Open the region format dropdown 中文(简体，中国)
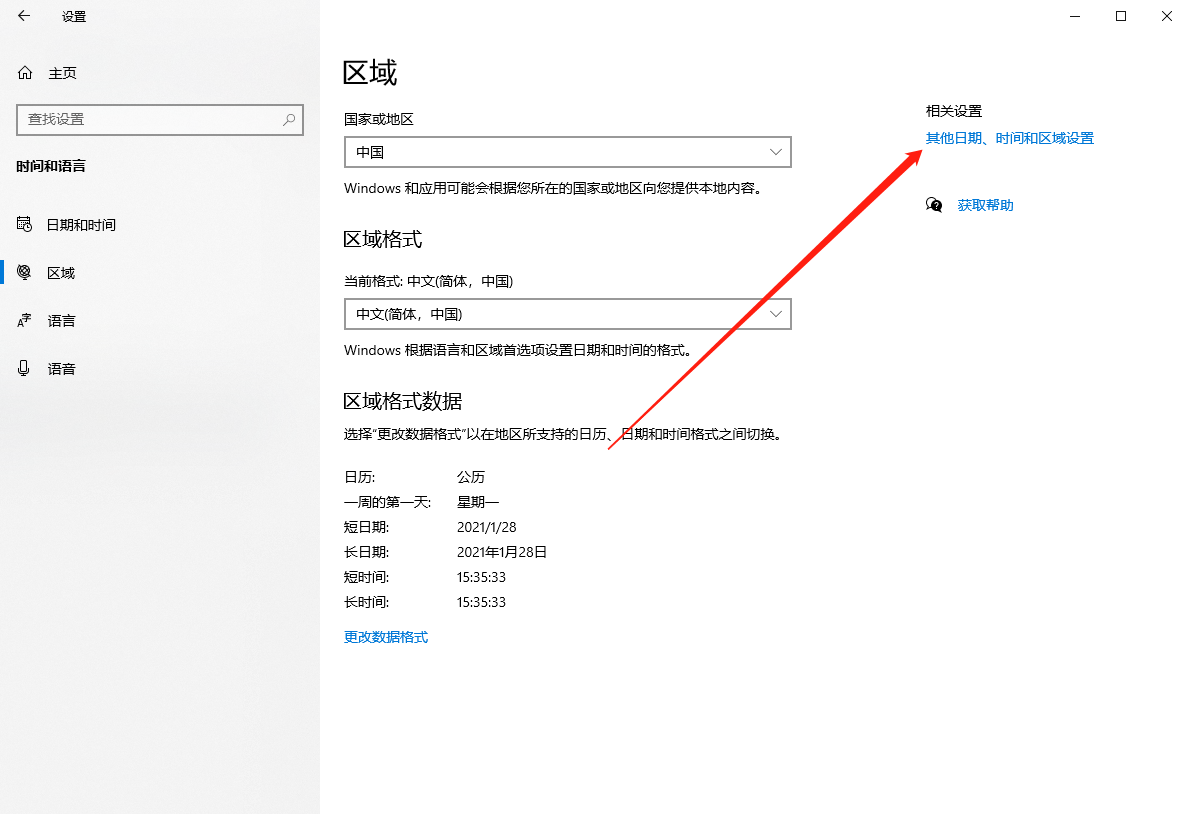The width and height of the screenshot is (1190, 814). pos(568,314)
